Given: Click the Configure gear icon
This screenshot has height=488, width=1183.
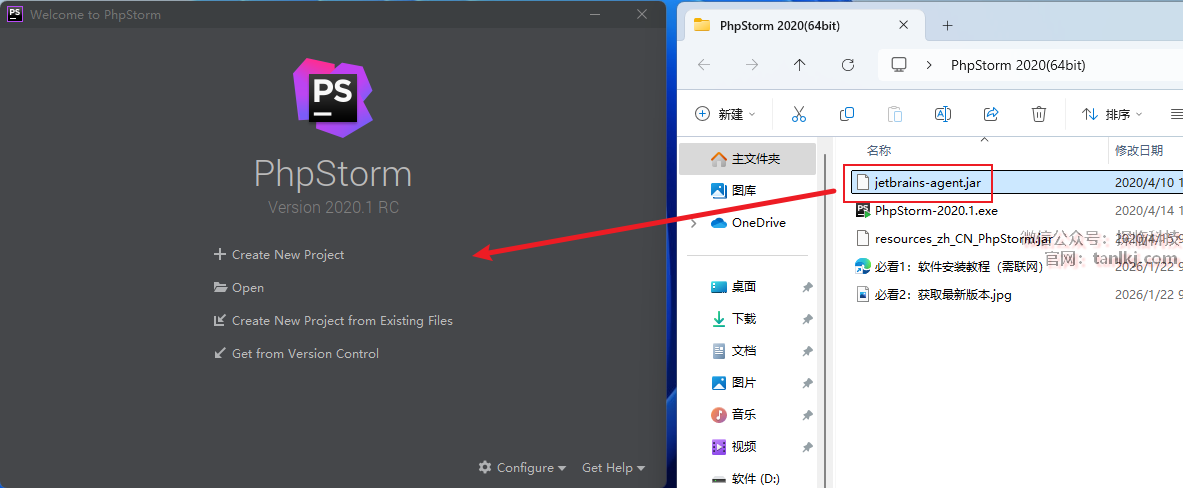Looking at the screenshot, I should click(x=485, y=468).
